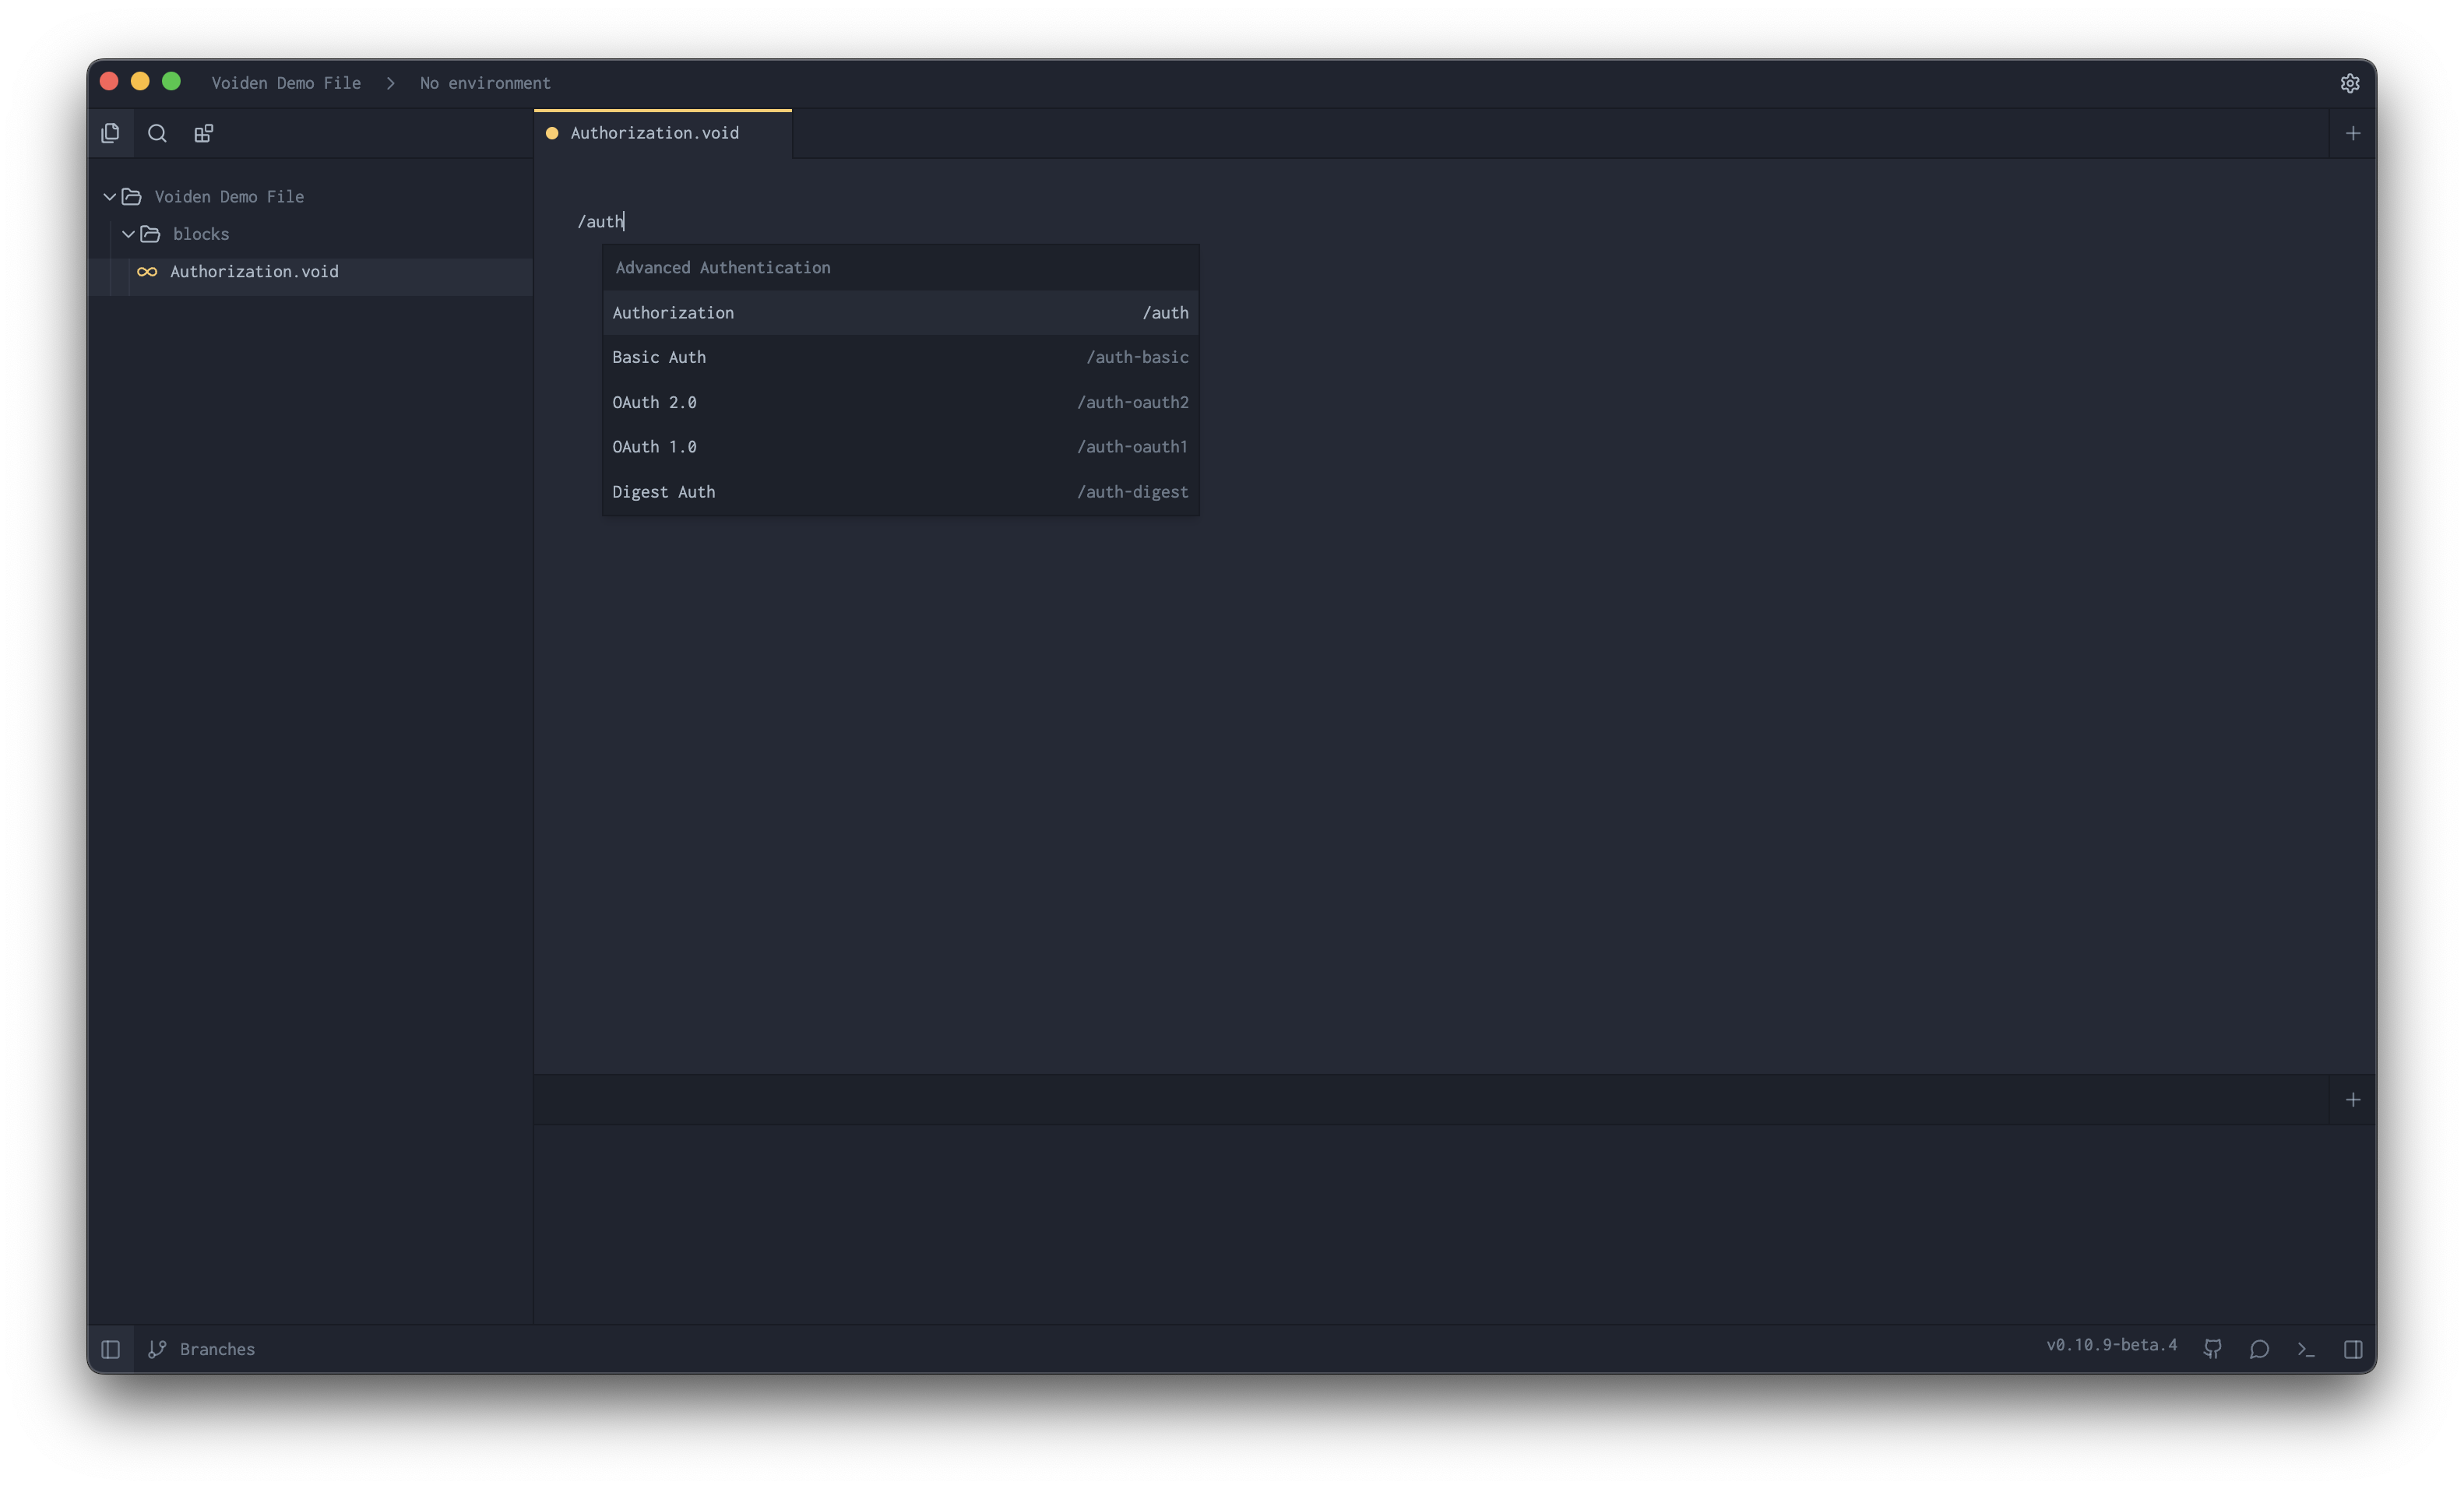Select Authorization.void in the file tree

[x=254, y=271]
